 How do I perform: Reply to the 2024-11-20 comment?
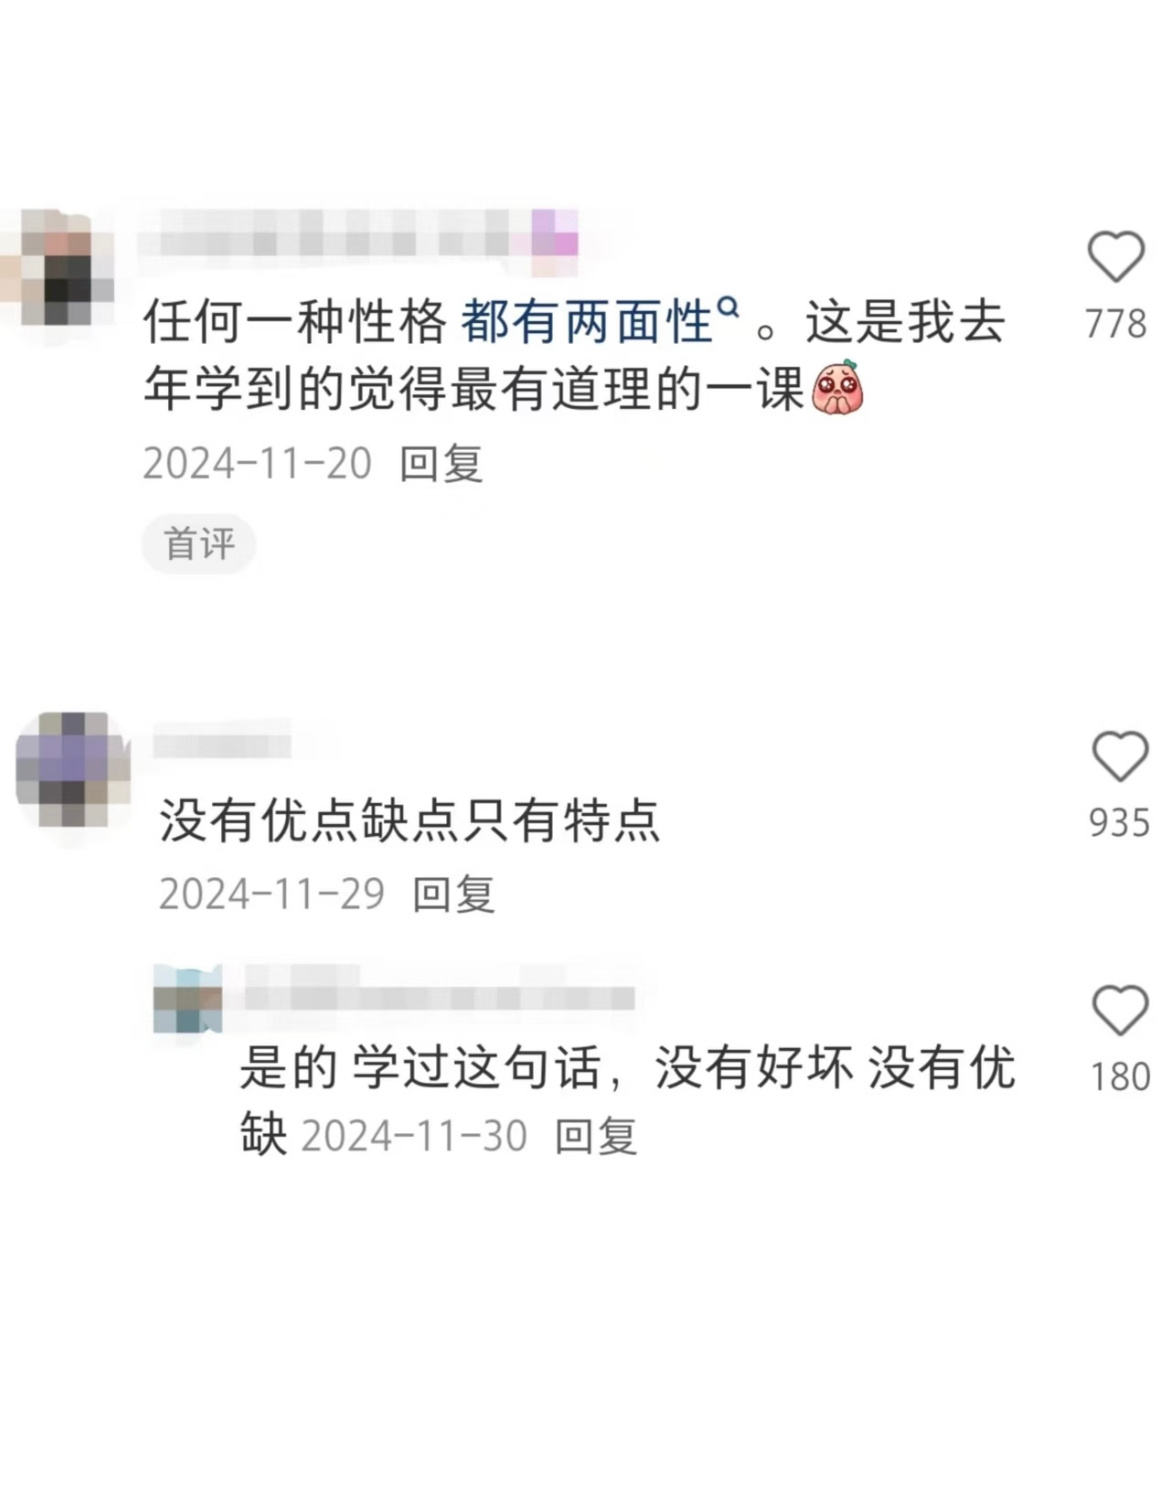[441, 464]
